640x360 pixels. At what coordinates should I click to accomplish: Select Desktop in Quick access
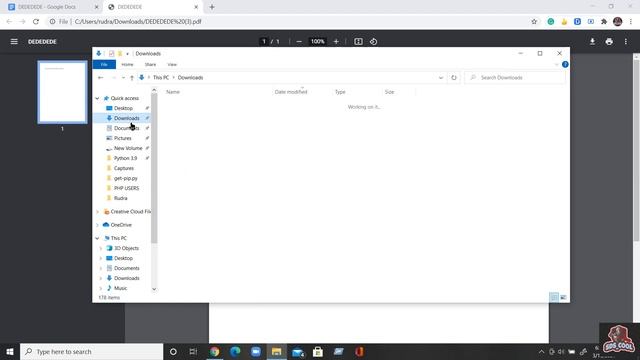pos(122,108)
